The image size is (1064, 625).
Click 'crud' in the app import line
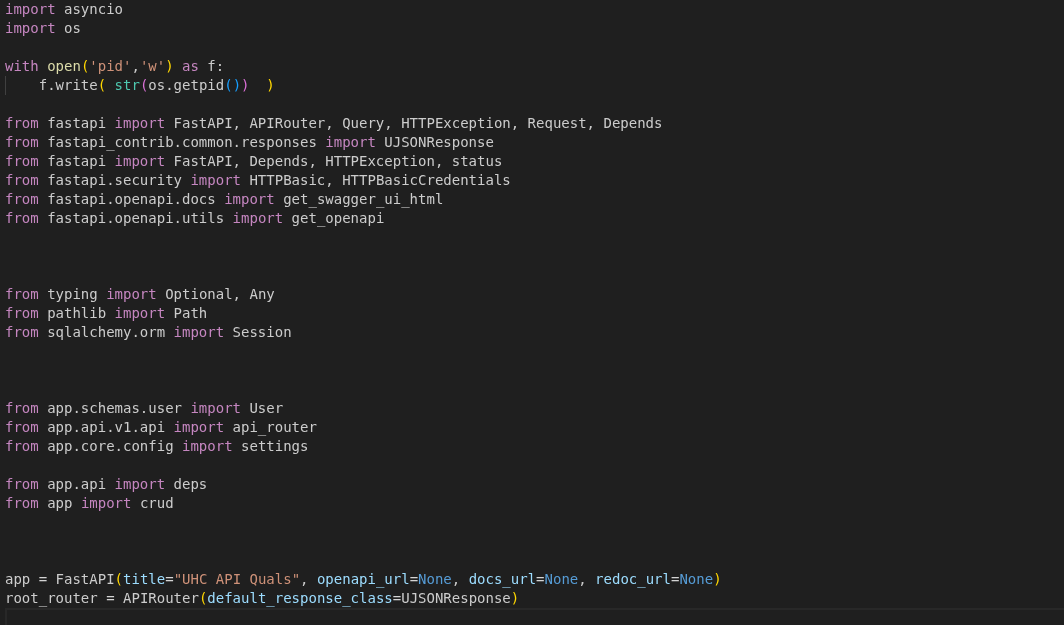[157, 504]
